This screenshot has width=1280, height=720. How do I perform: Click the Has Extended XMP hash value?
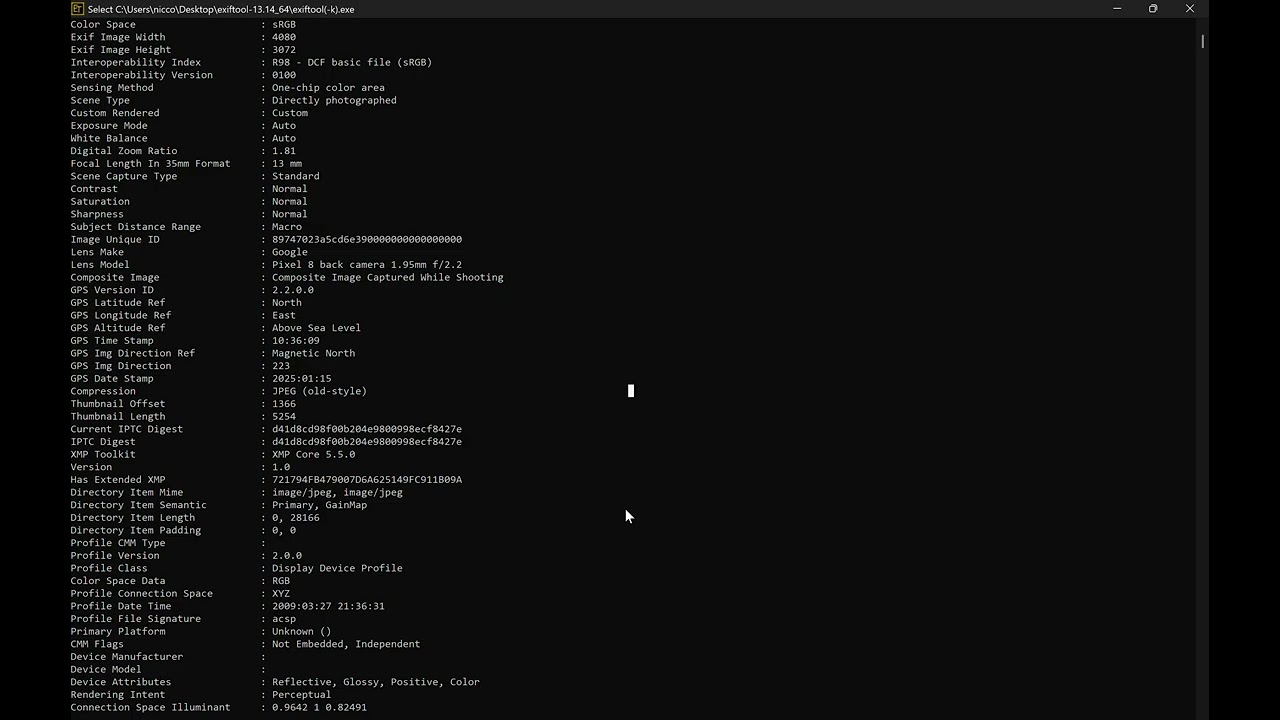point(367,480)
